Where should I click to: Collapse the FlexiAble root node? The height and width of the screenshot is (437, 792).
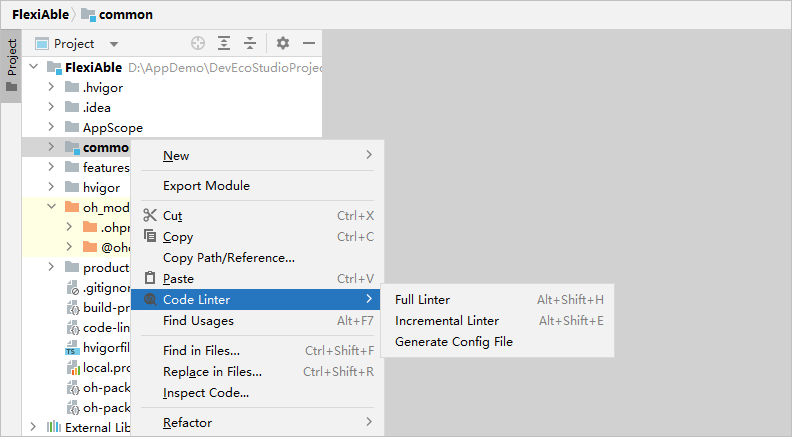pyautogui.click(x=34, y=67)
